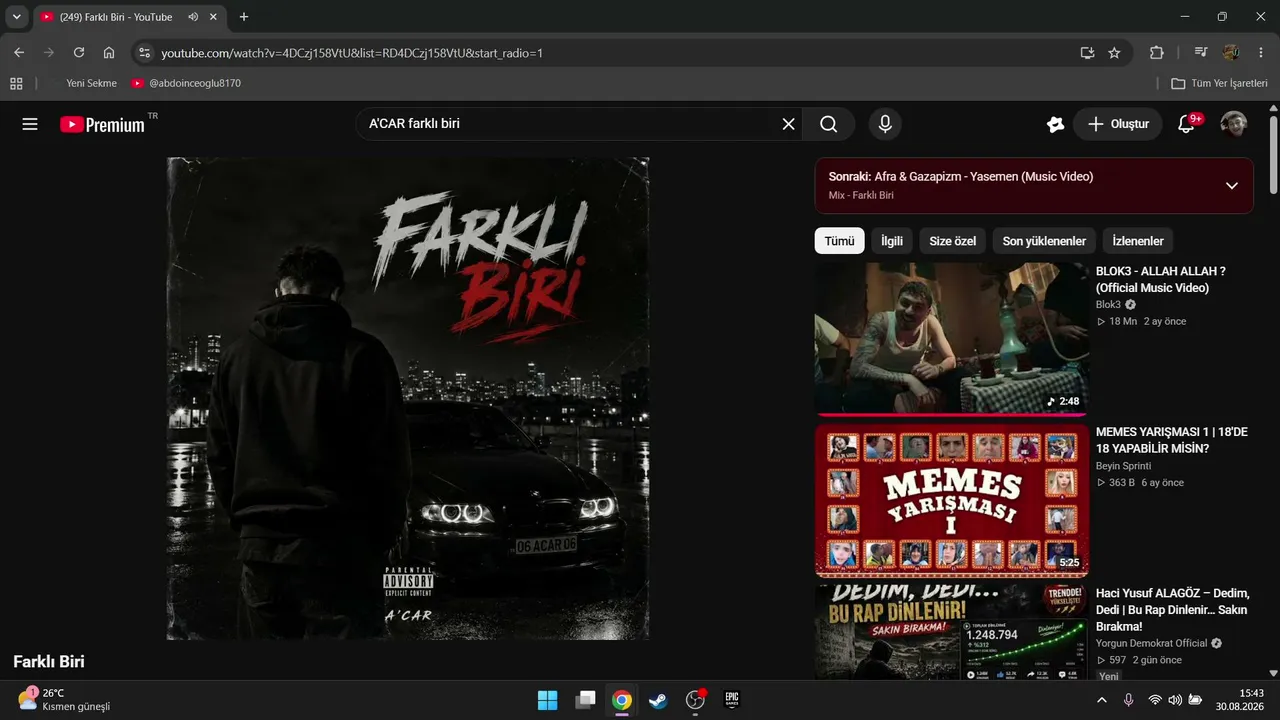Open the Chrome three-dot menu
This screenshot has height=720, width=1280.
click(x=1260, y=53)
